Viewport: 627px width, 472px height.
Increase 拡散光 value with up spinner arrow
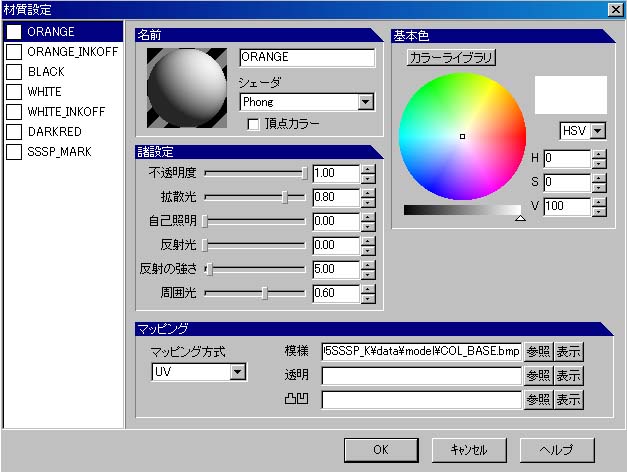coord(368,192)
